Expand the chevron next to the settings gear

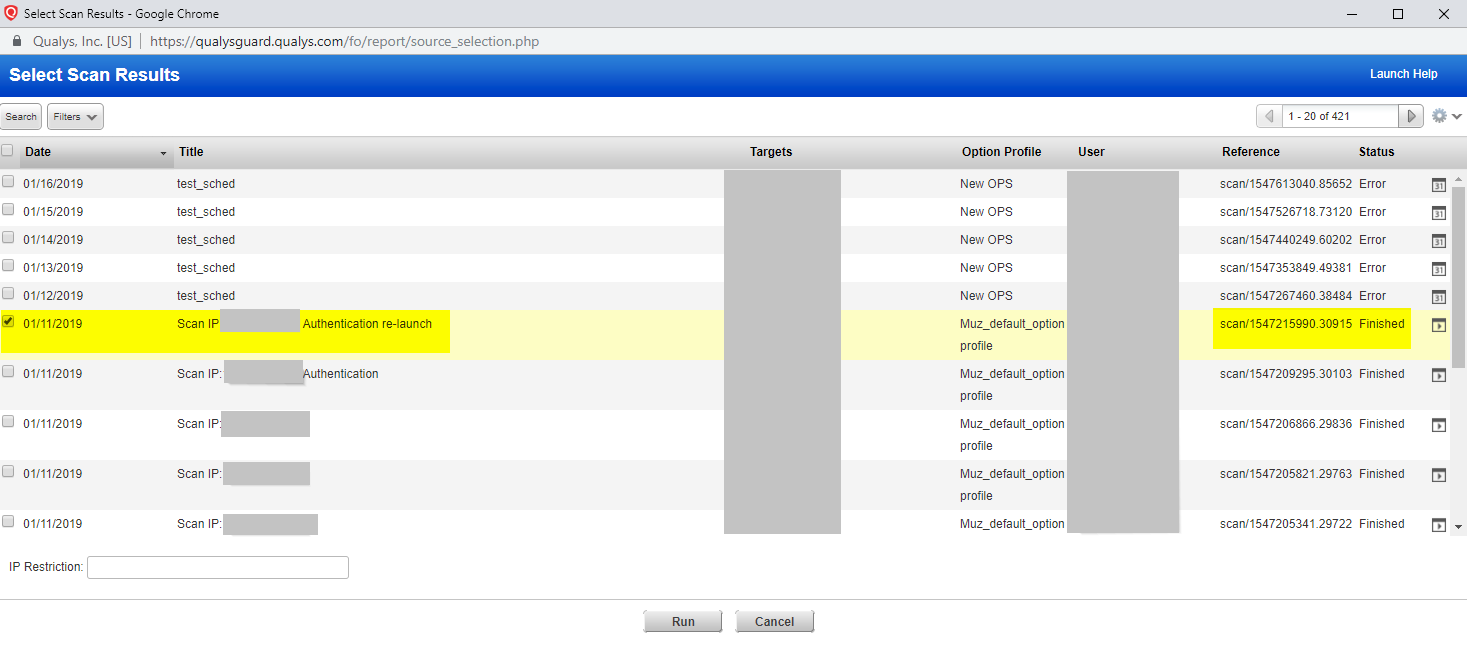tap(1455, 115)
